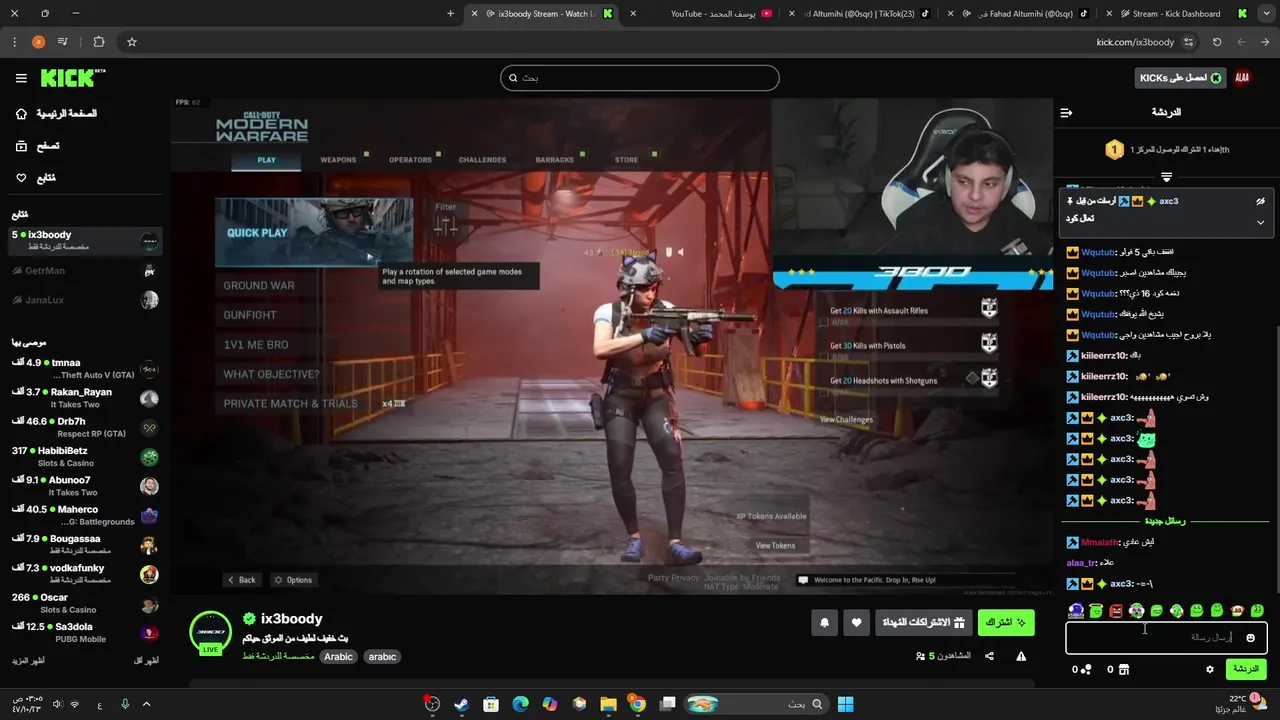This screenshot has height=720, width=1280.
Task: Toggle the microphone tray icon
Action: [125, 704]
